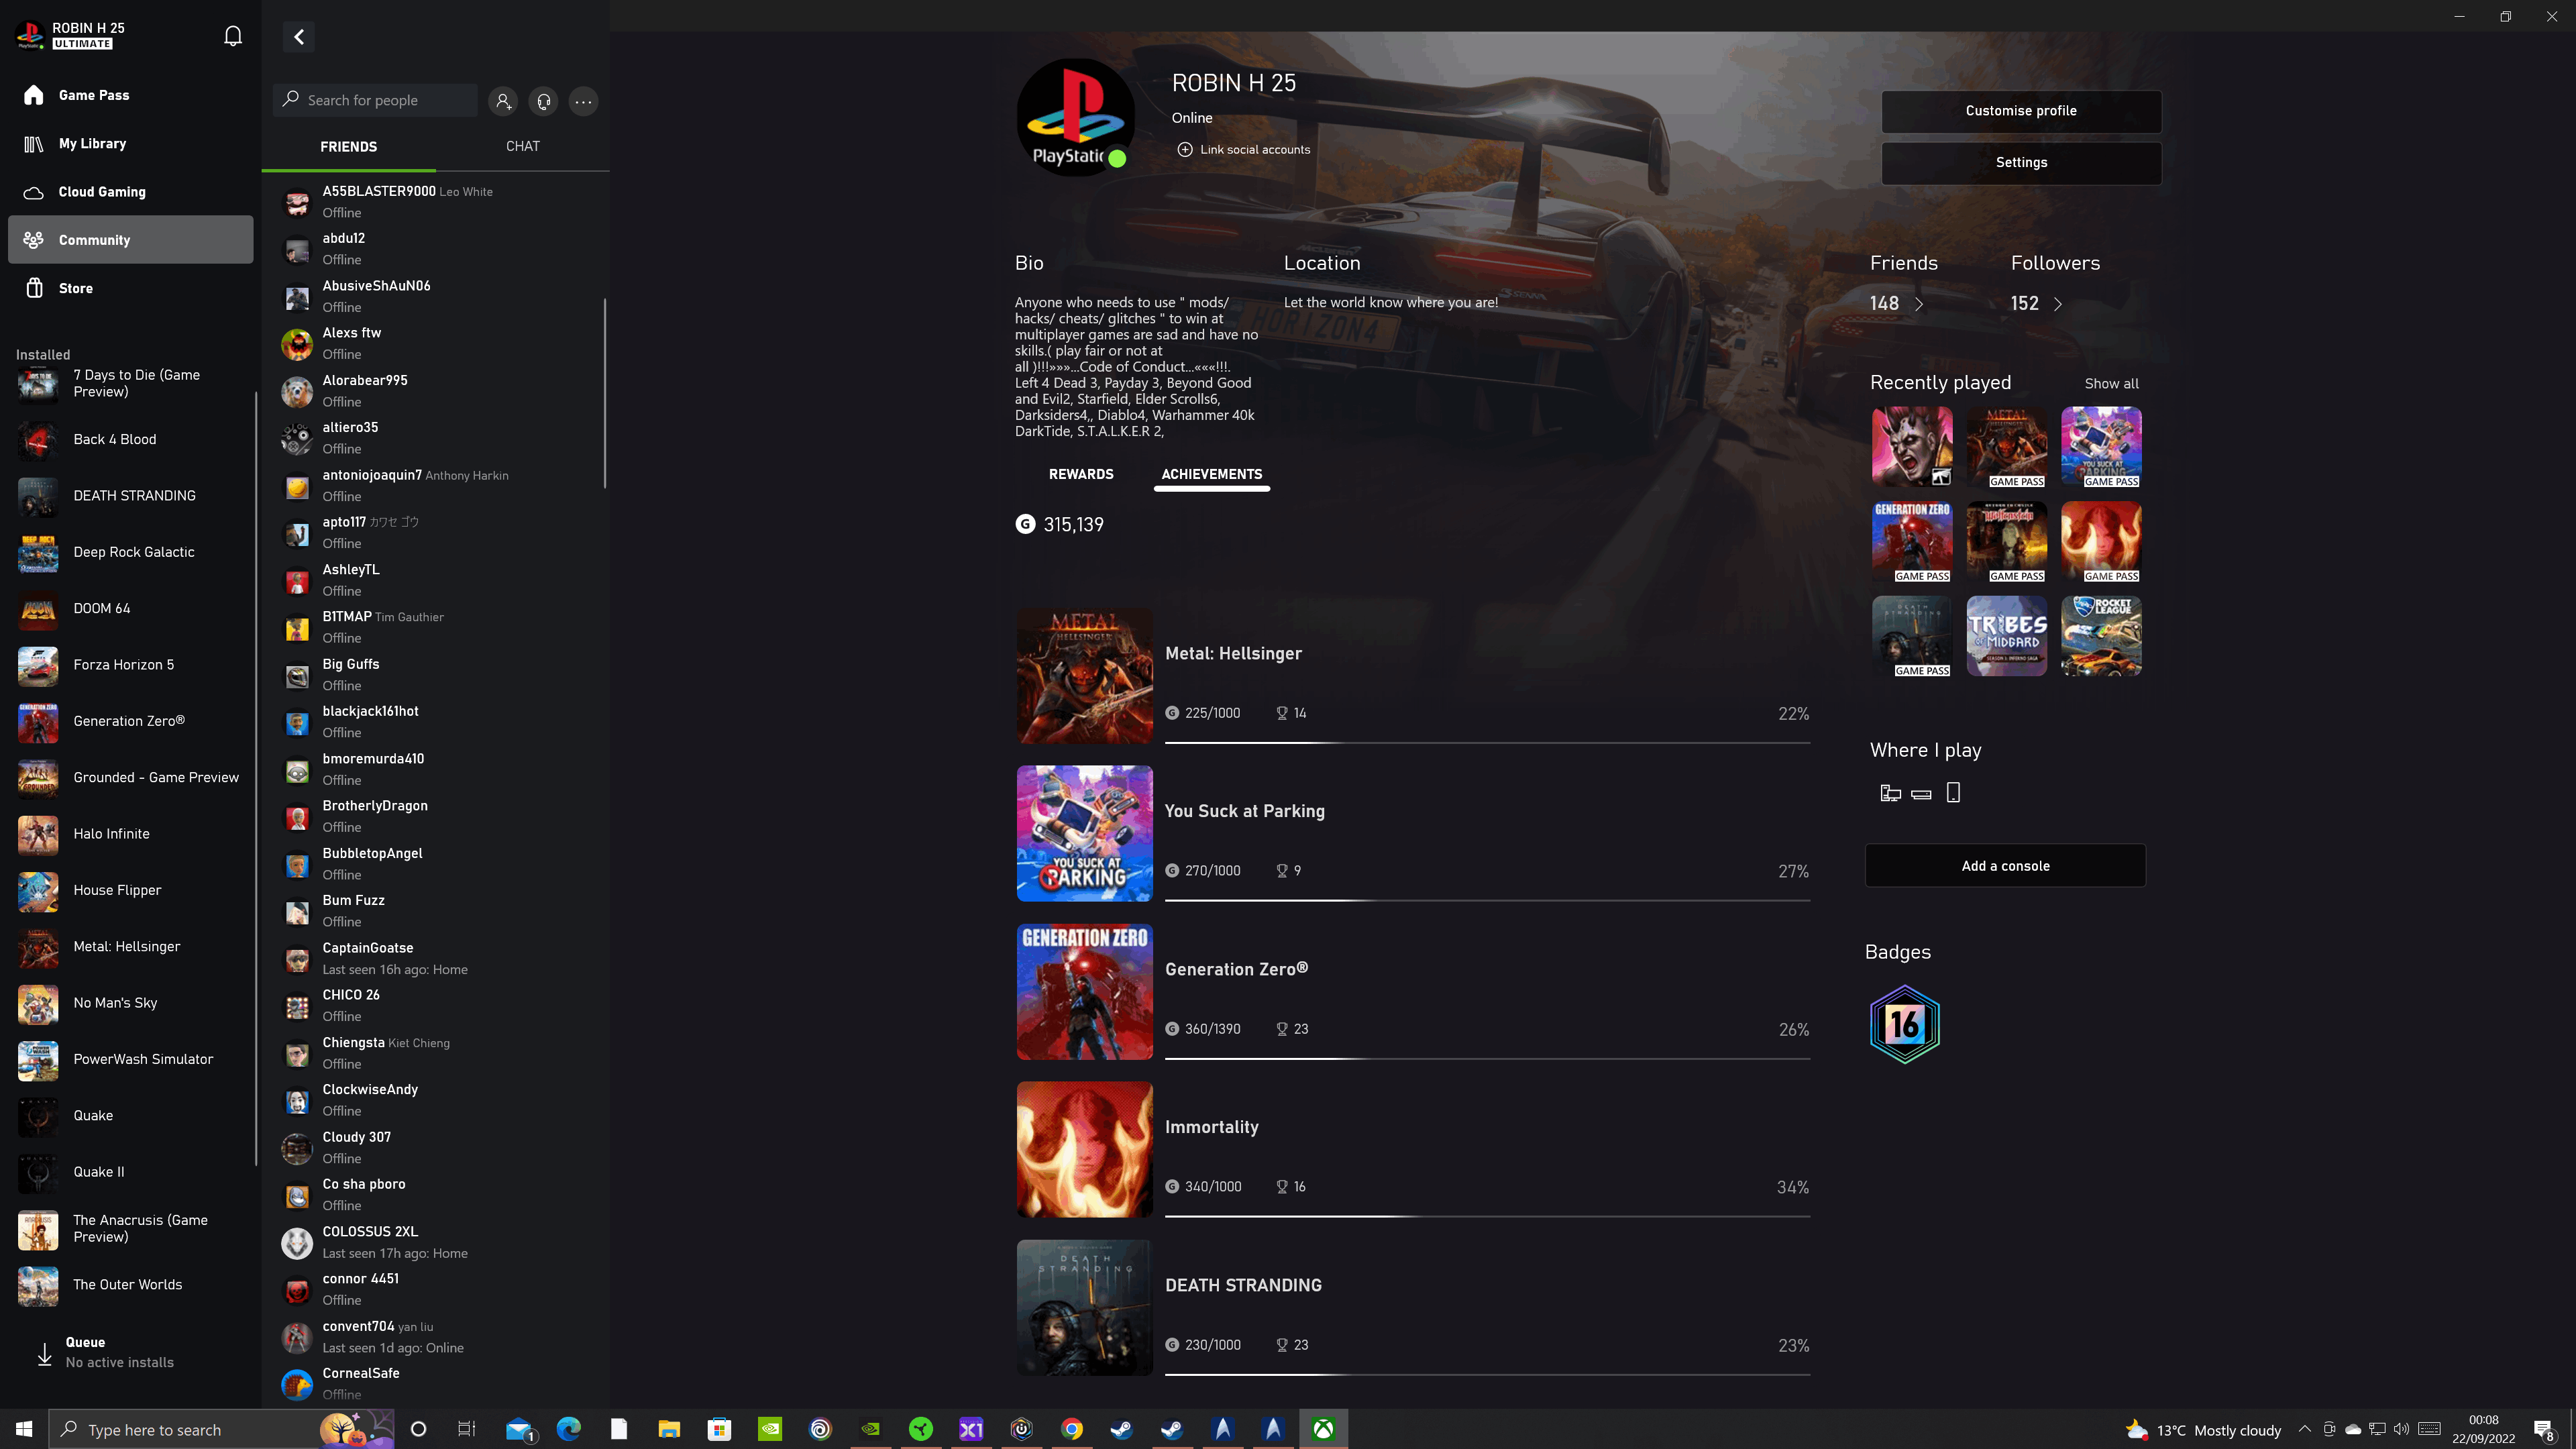Open Cloud Gaming in the sidebar
The image size is (2576, 1449).
click(x=130, y=191)
